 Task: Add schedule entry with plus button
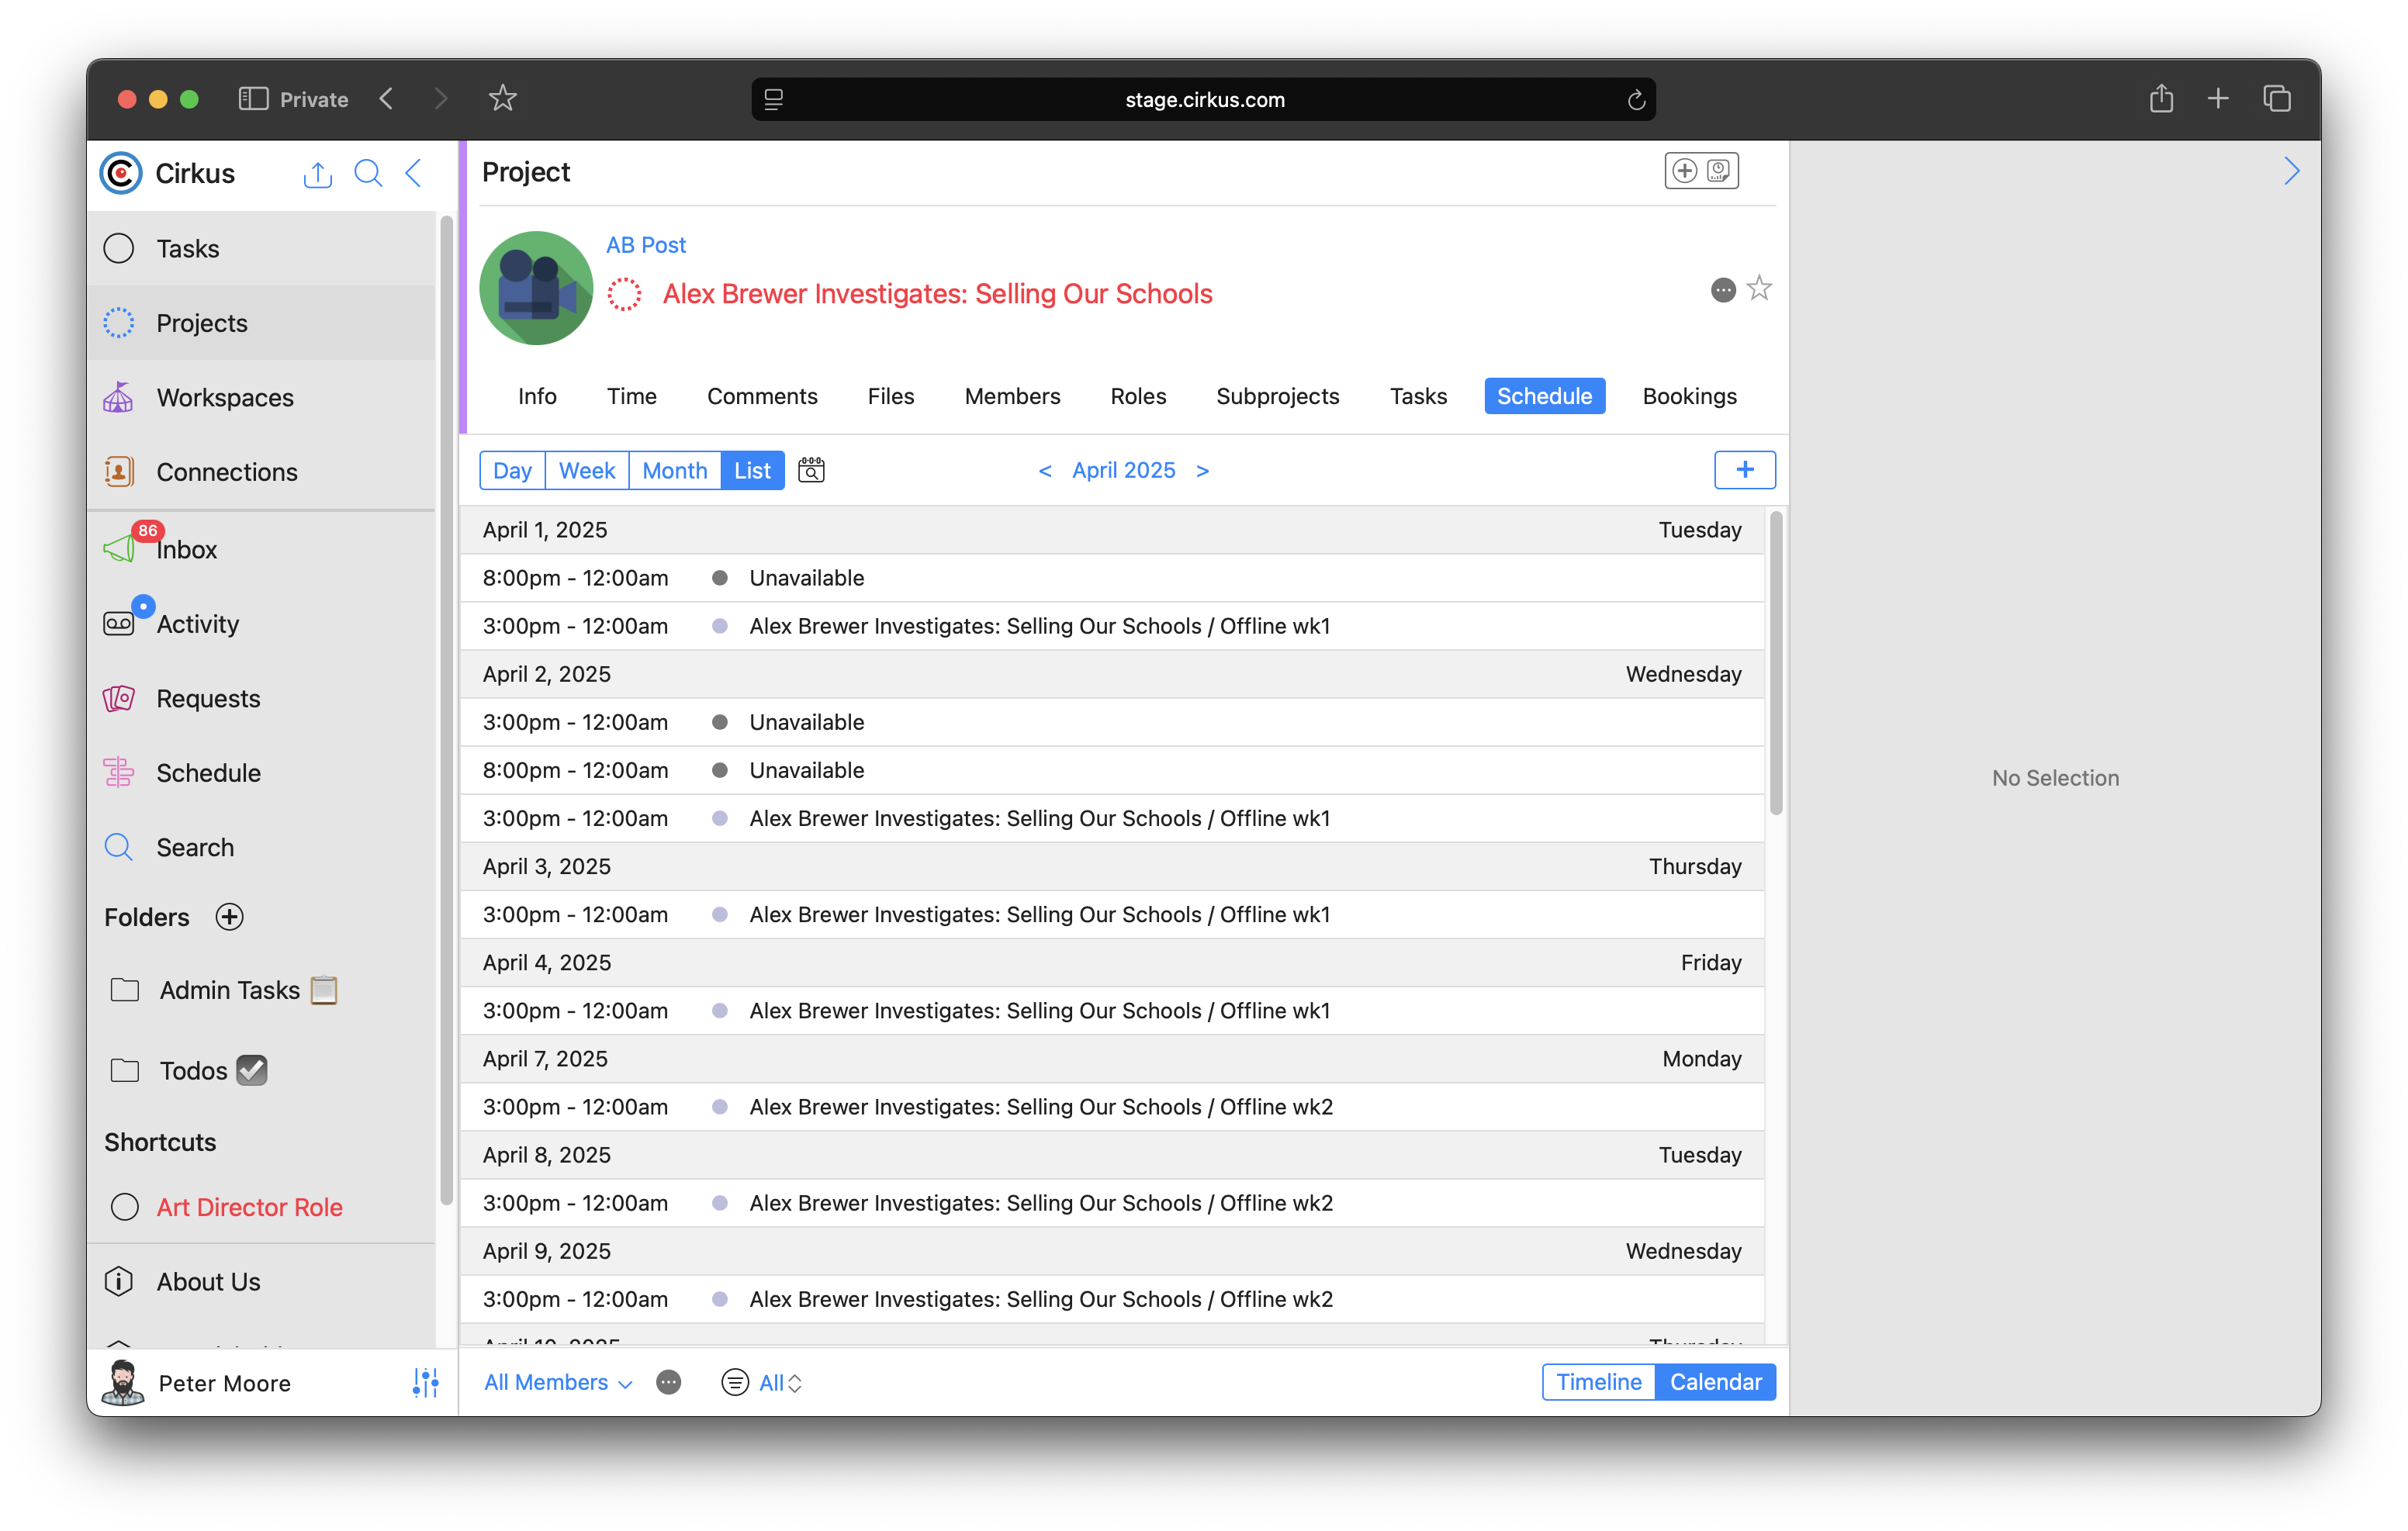click(1744, 470)
